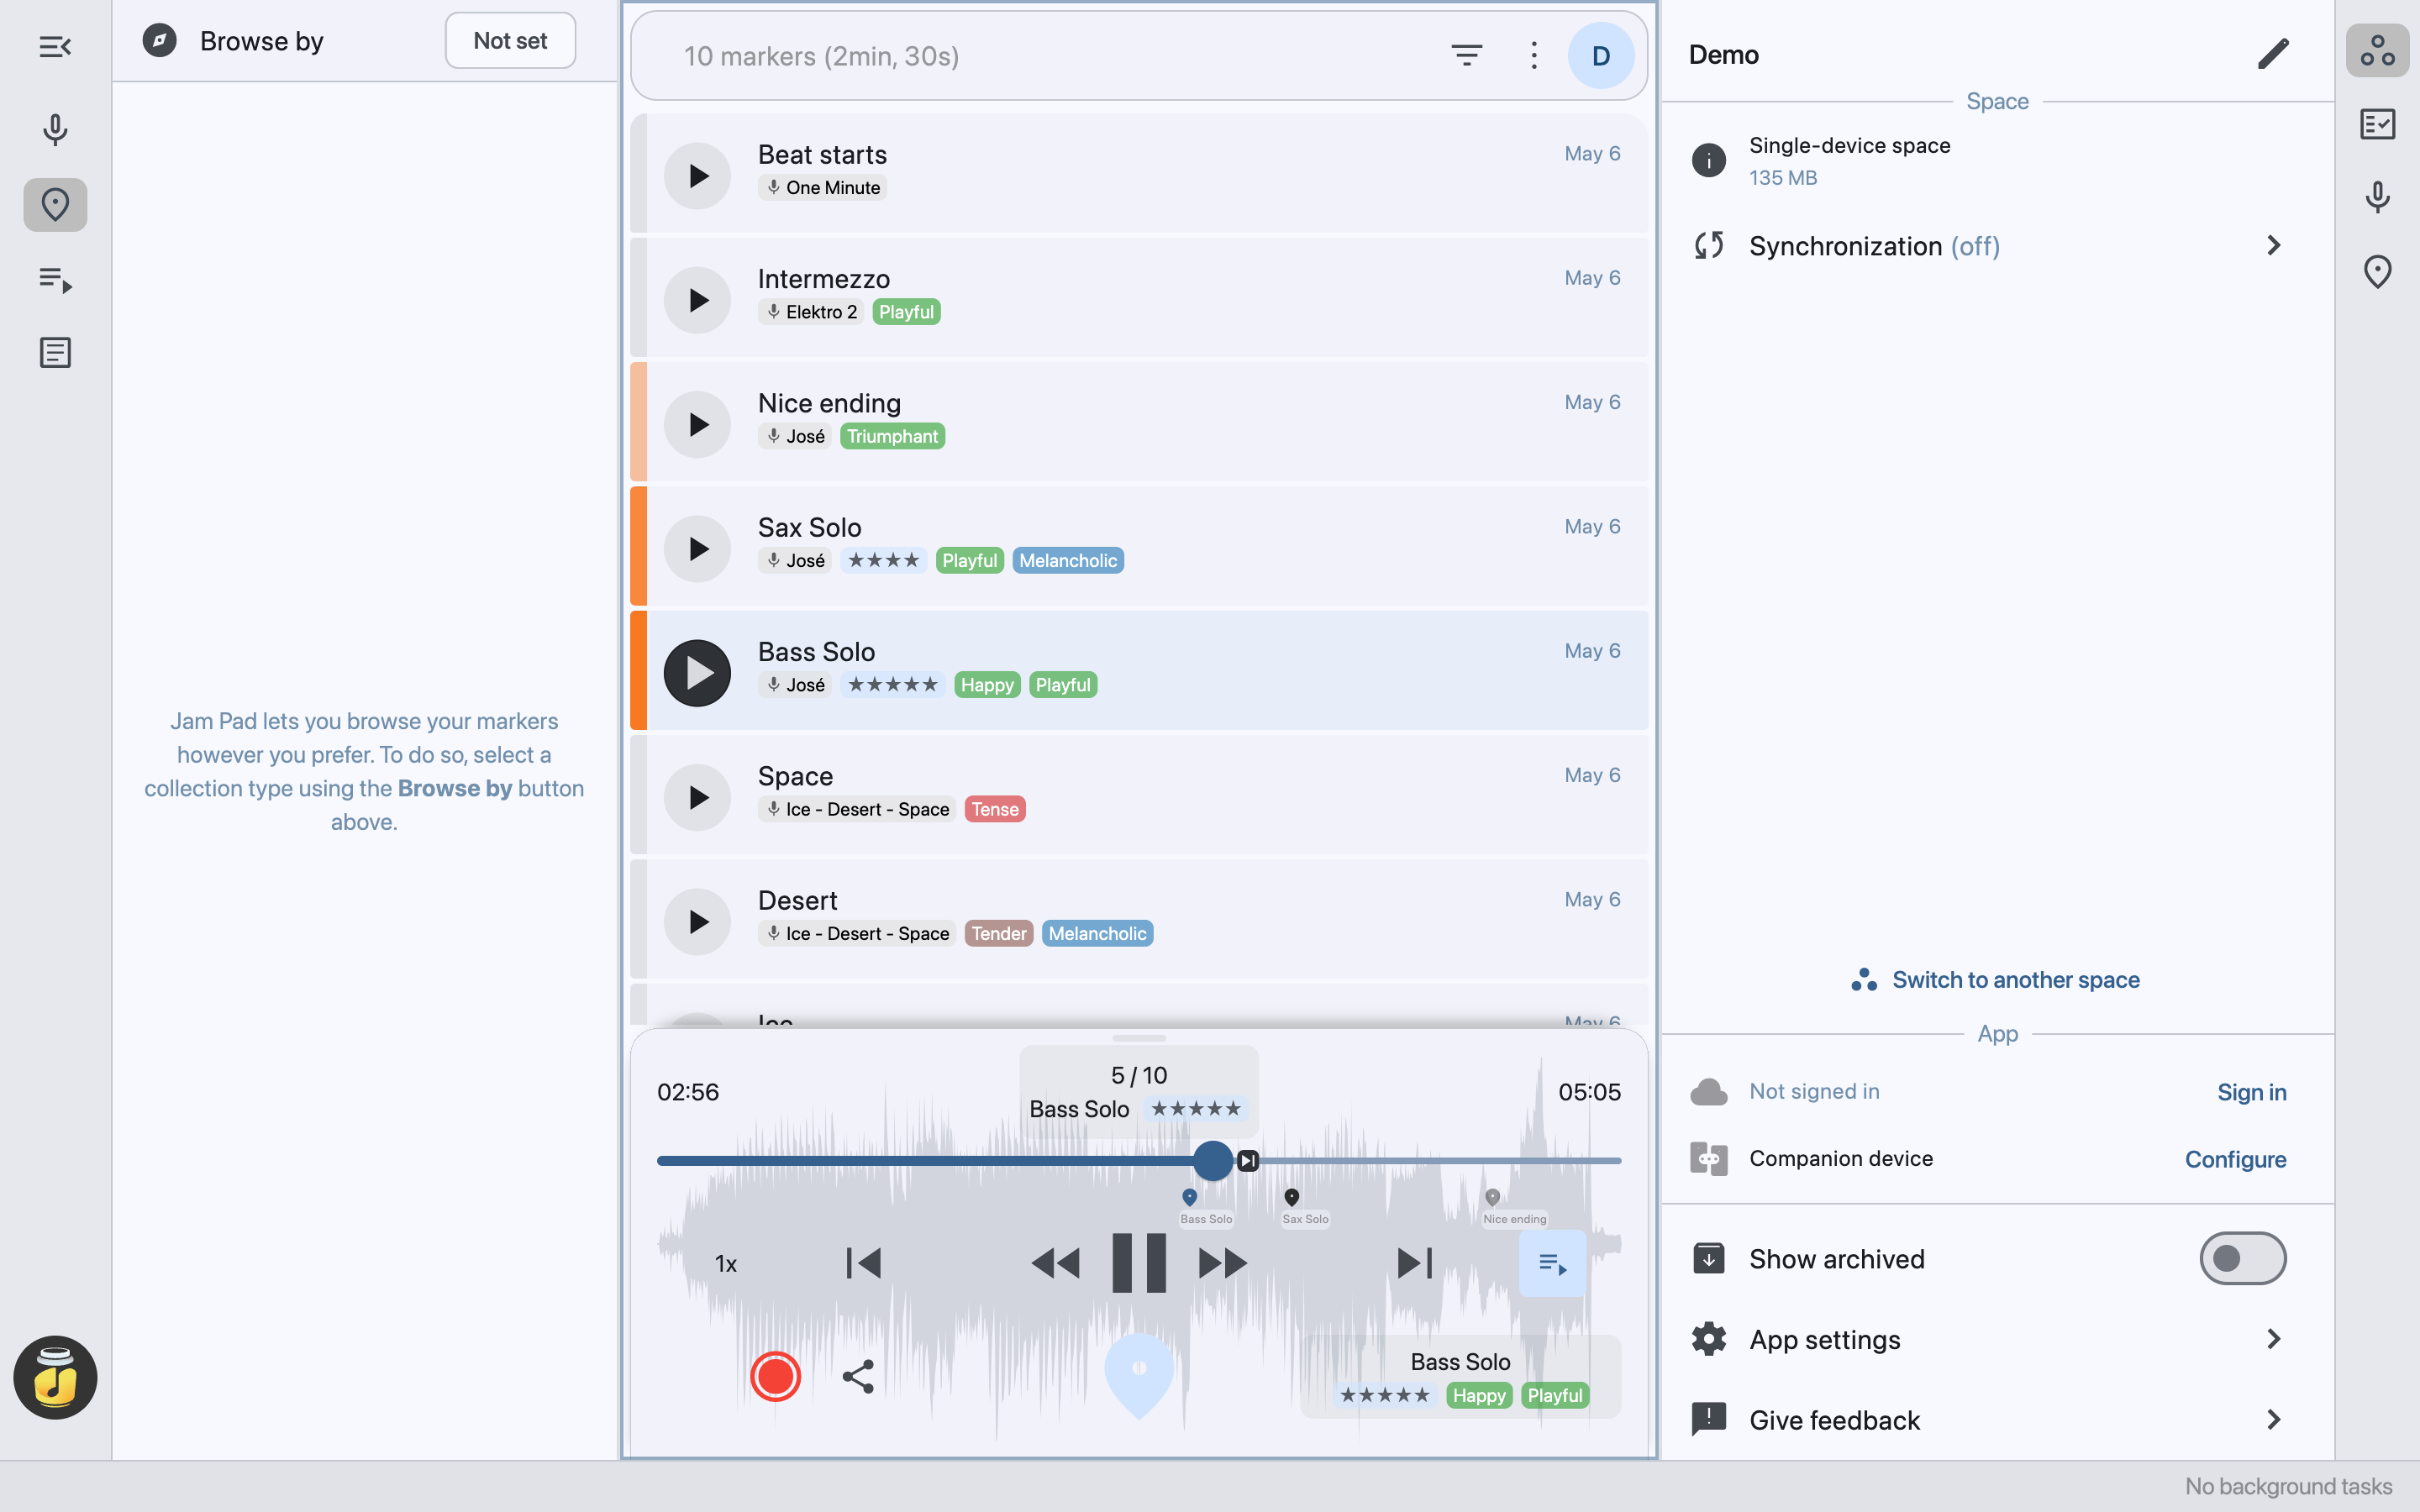Click the Single-device space info icon
The width and height of the screenshot is (2420, 1512).
point(1708,160)
